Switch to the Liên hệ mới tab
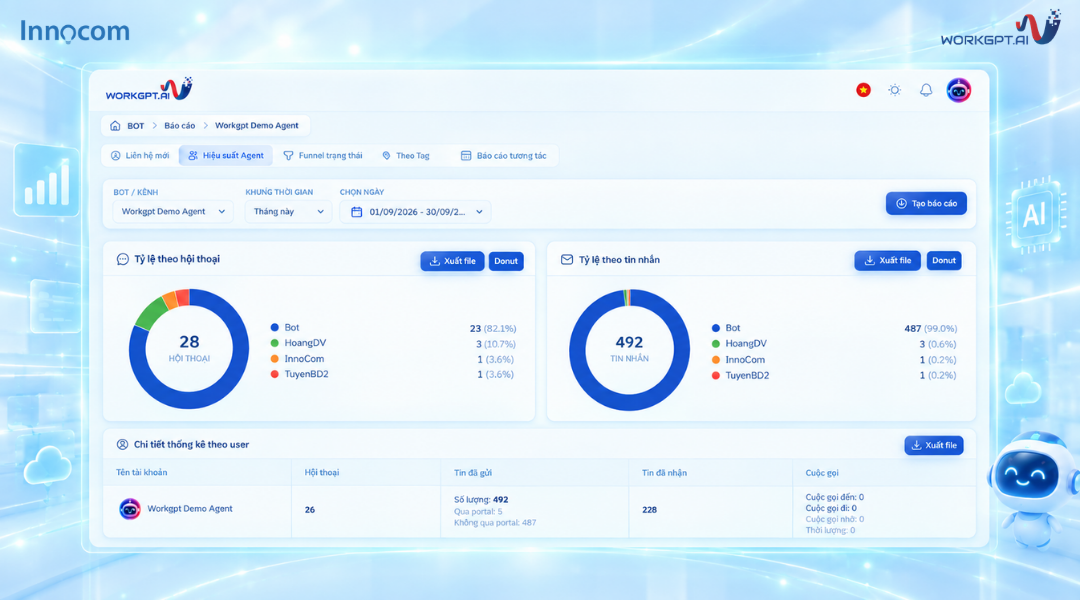This screenshot has height=600, width=1081. pos(141,155)
